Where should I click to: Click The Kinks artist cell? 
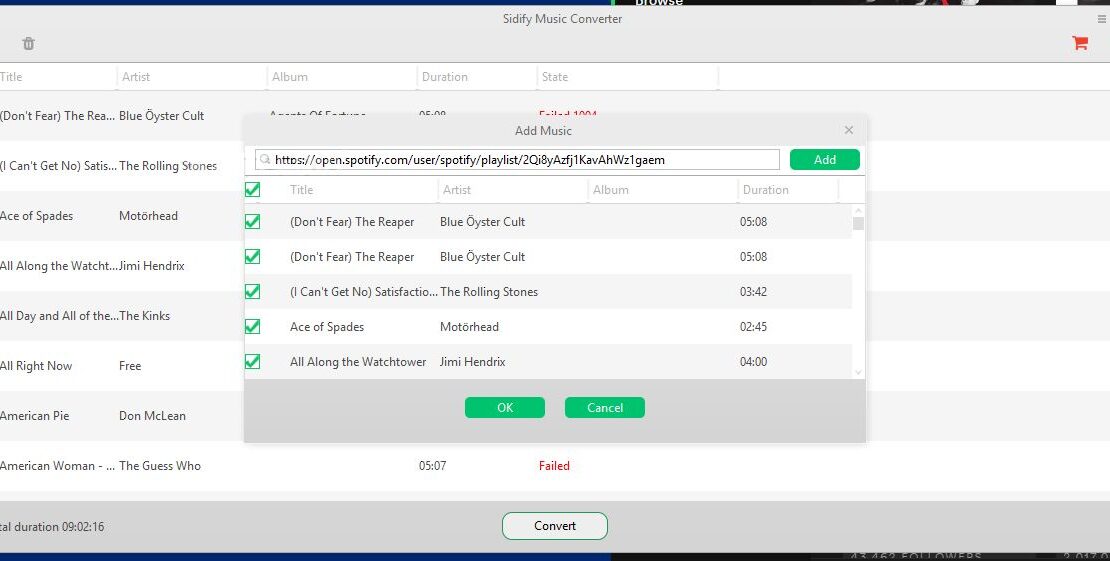coord(144,315)
